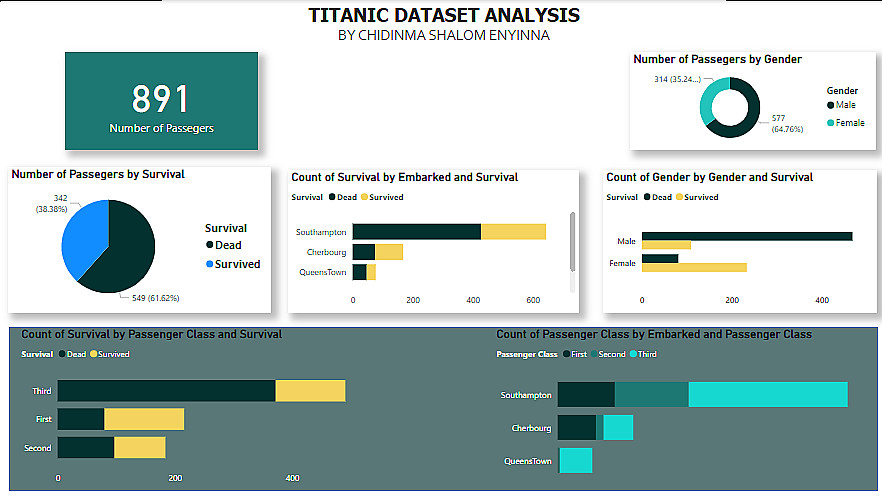This screenshot has width=882, height=495.
Task: Select the Male segment of gender donut
Action: 748,118
